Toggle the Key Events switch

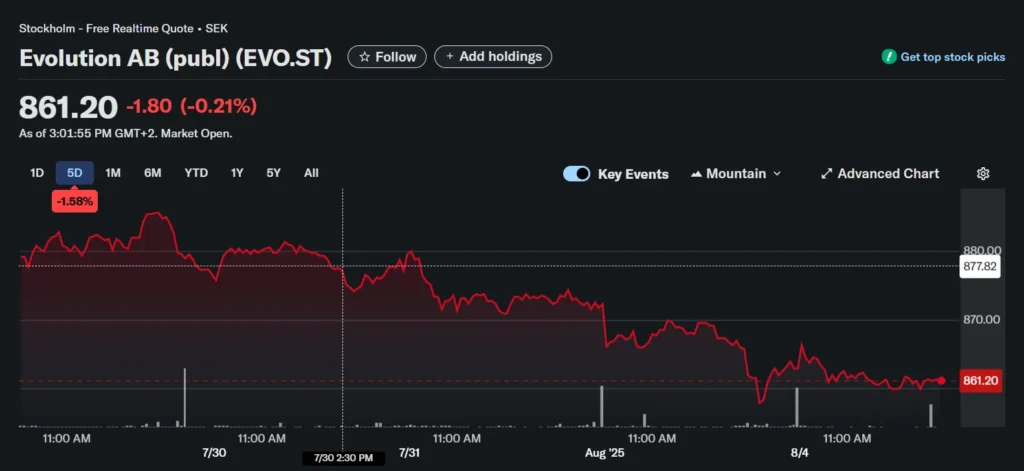577,174
